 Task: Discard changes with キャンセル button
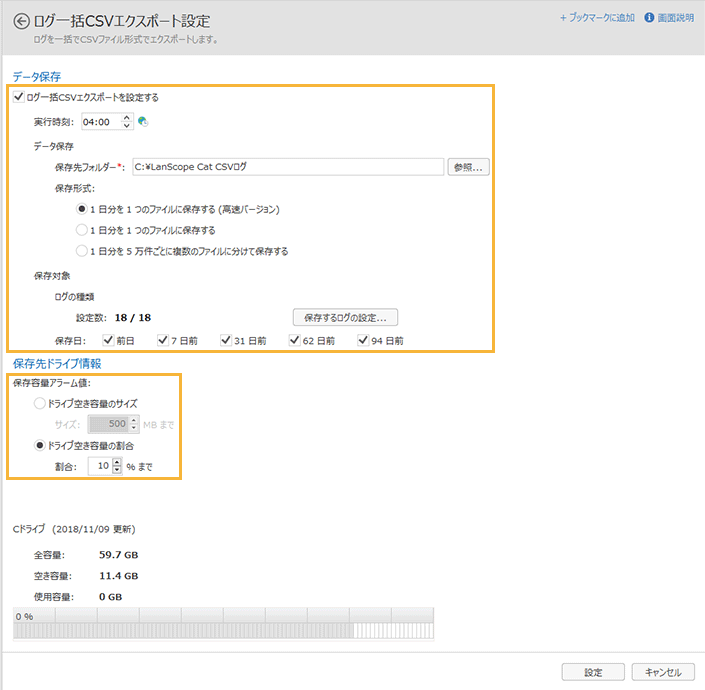tap(663, 672)
